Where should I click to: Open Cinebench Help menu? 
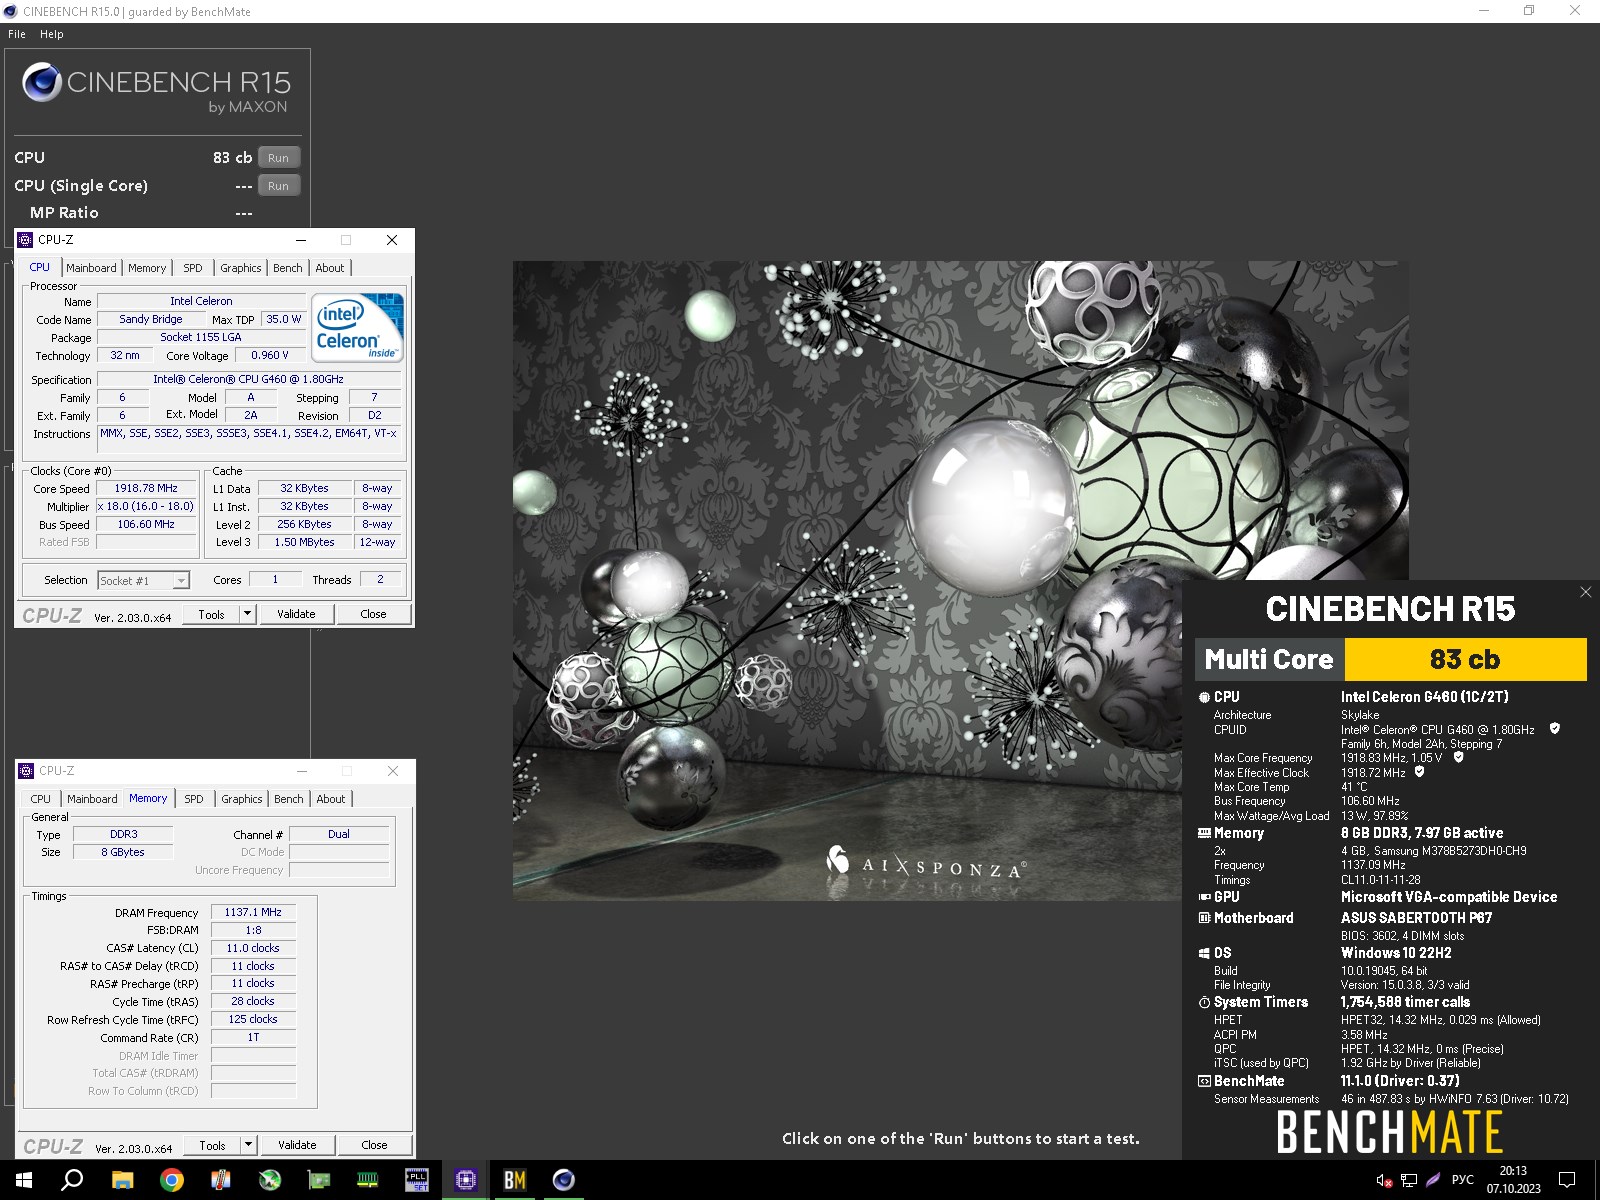pos(52,34)
